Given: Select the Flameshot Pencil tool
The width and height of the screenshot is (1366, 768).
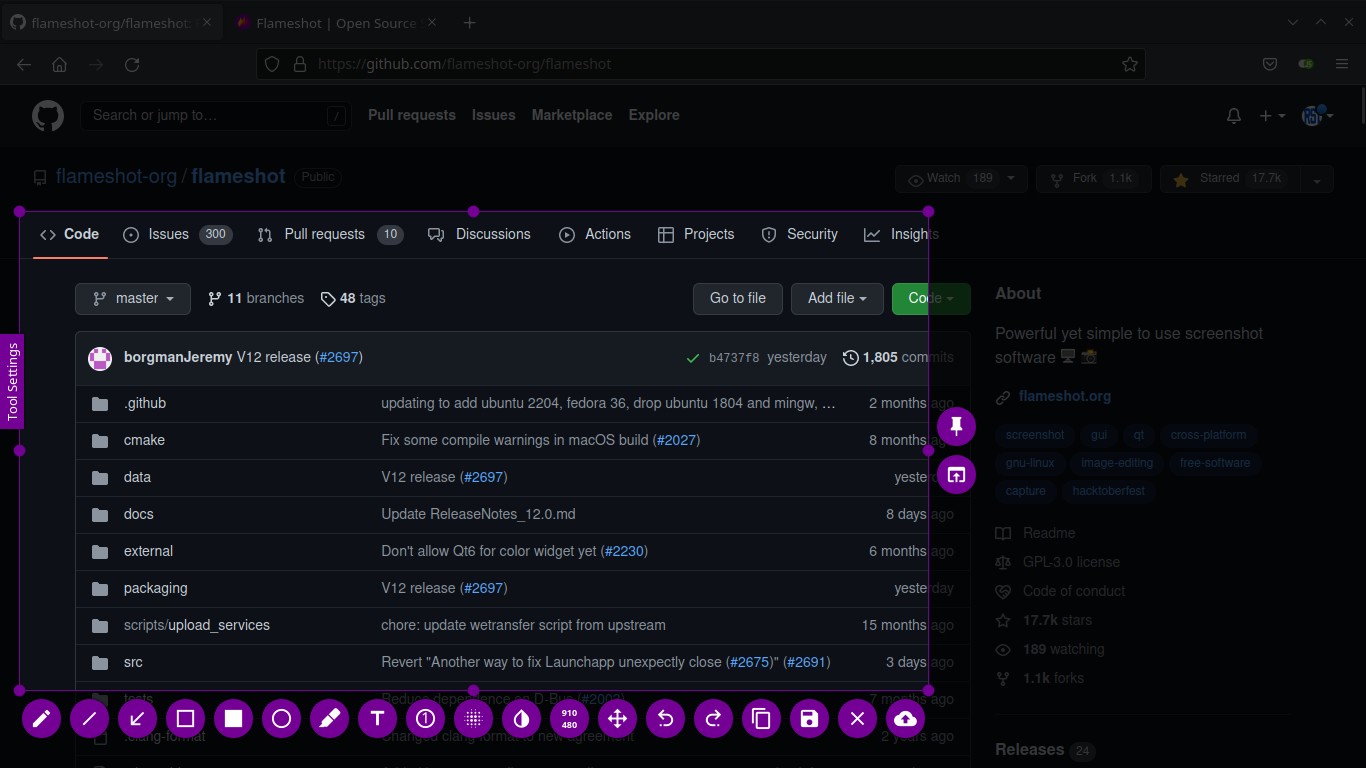Looking at the screenshot, I should click(41, 718).
